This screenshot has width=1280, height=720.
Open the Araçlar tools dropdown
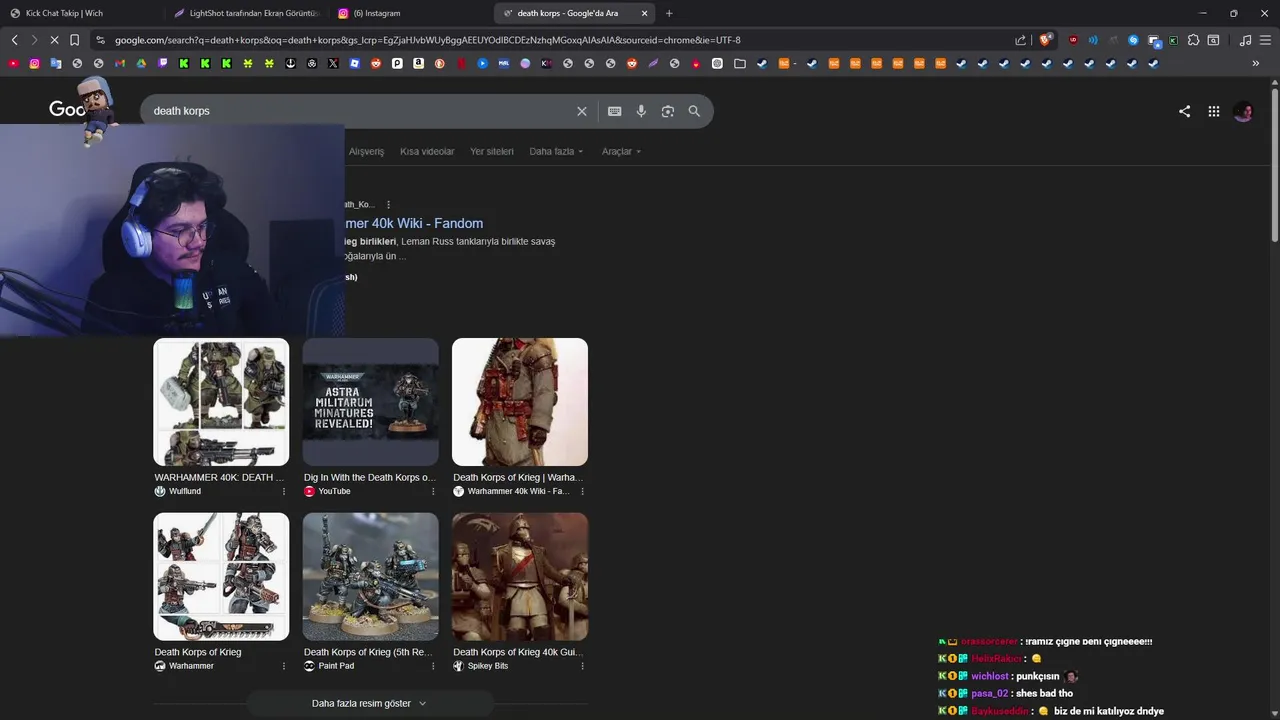coord(621,151)
